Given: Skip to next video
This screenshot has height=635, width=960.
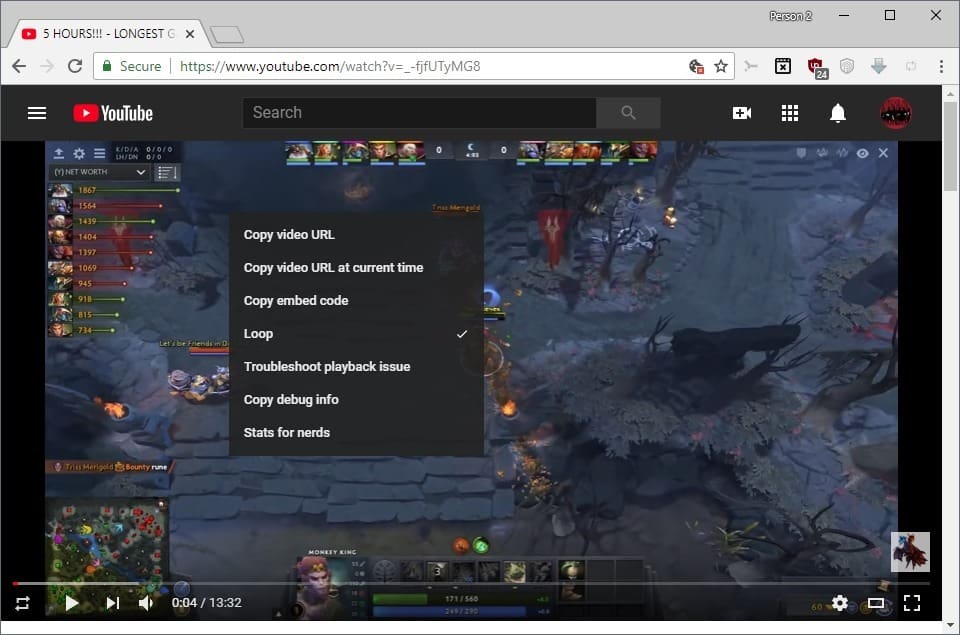Looking at the screenshot, I should [113, 603].
